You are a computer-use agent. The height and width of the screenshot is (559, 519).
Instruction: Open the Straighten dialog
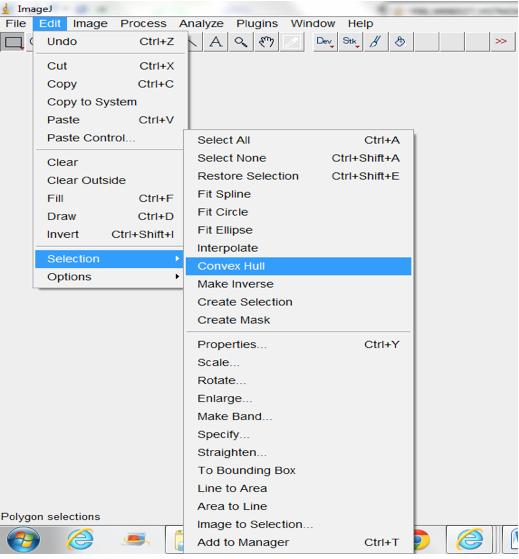[x=298, y=452]
